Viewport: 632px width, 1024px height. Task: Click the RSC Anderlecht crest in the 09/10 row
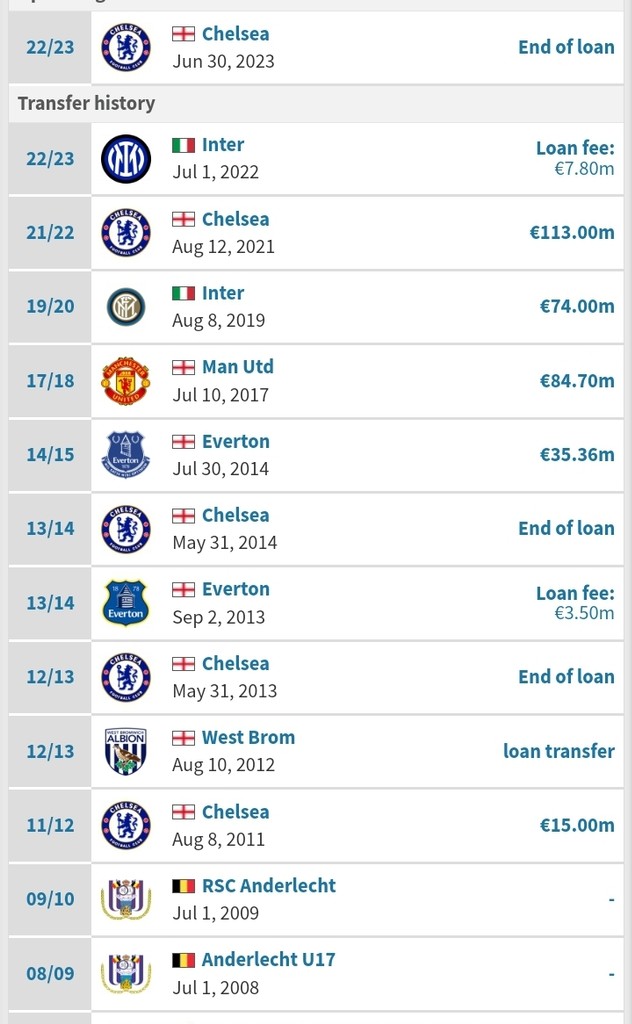pyautogui.click(x=126, y=899)
